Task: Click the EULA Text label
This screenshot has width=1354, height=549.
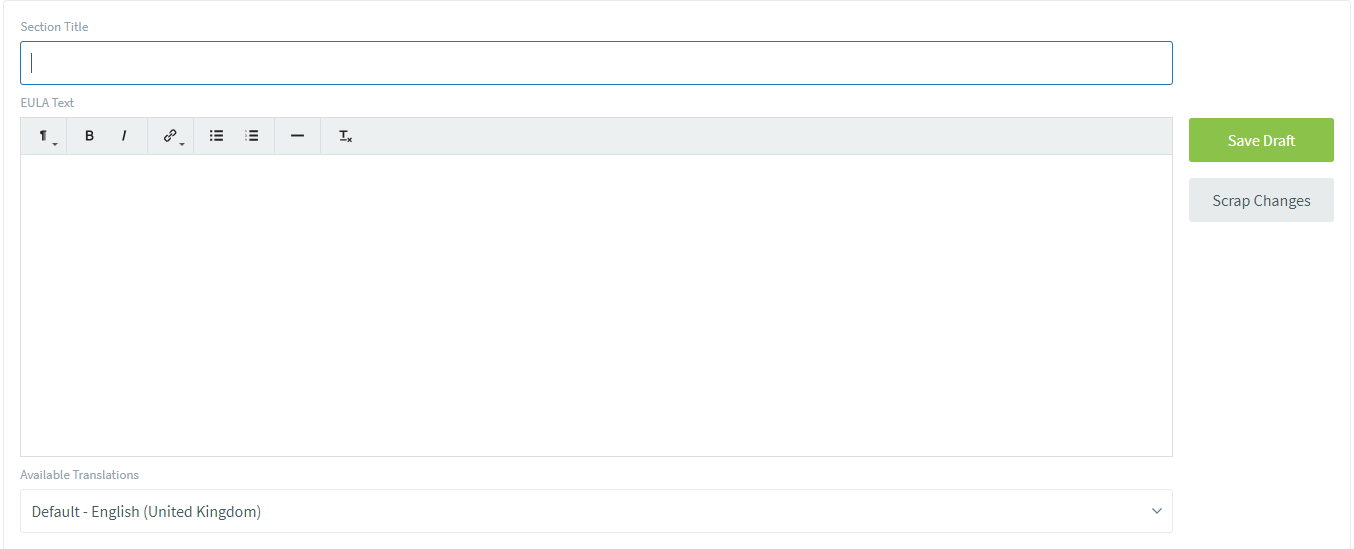Action: pyautogui.click(x=47, y=103)
